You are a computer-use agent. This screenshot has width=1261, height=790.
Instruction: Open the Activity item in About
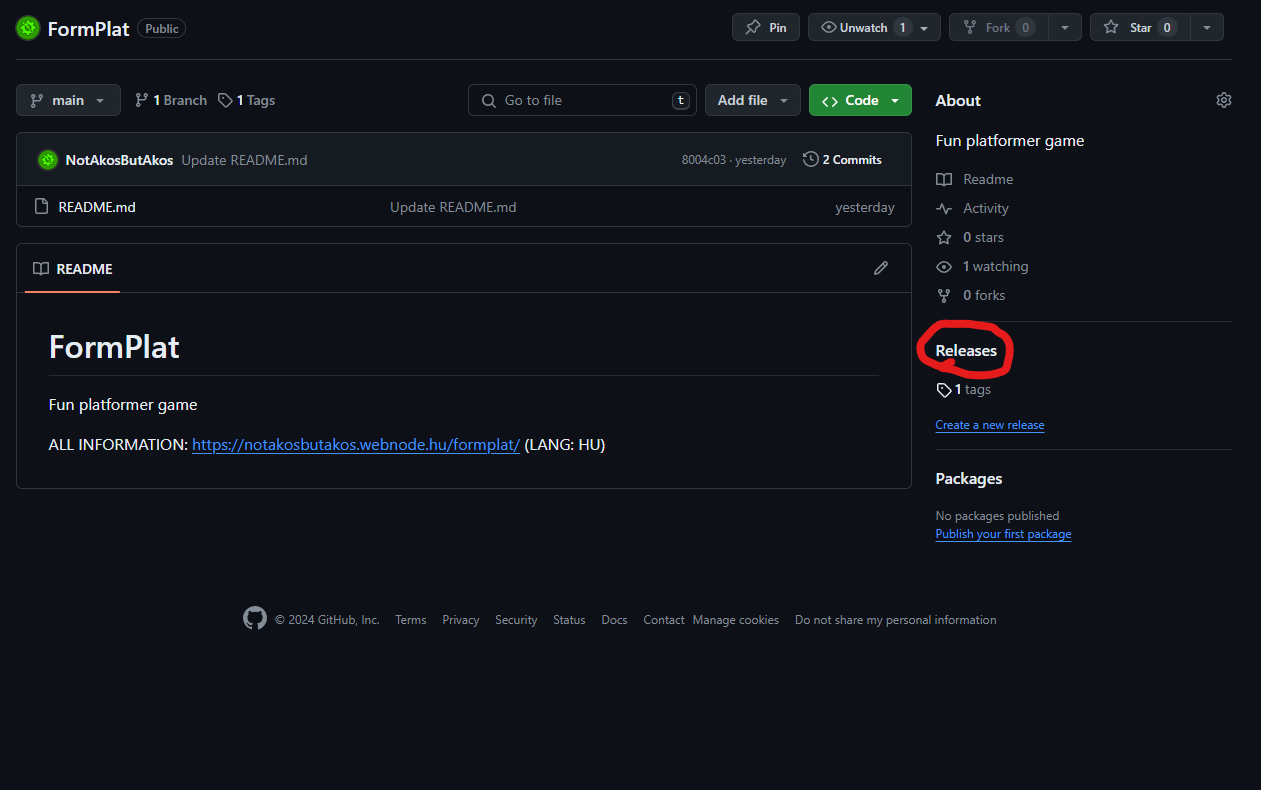coord(985,208)
